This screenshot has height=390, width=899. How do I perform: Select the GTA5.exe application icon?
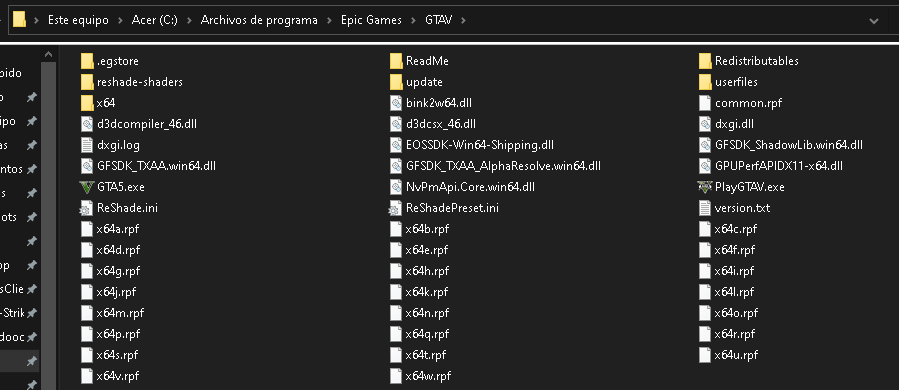87,187
